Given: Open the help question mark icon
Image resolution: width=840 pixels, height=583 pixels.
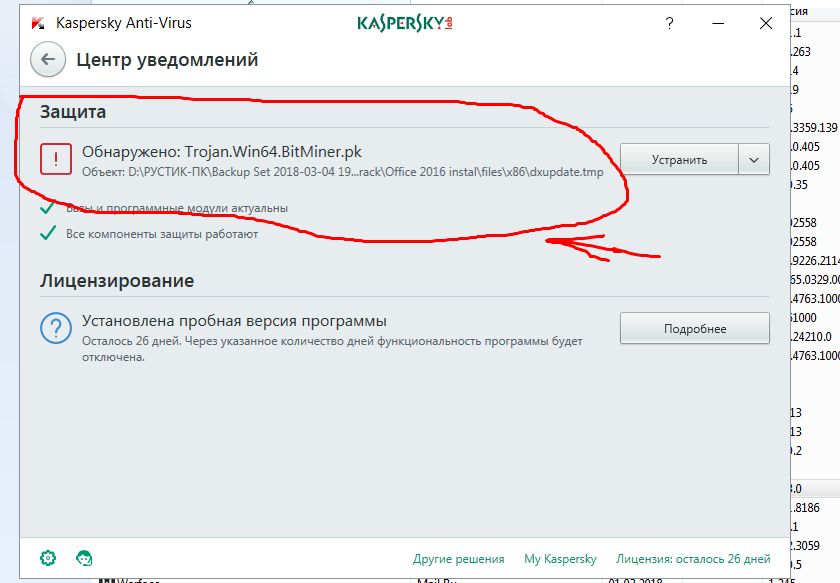Looking at the screenshot, I should pyautogui.click(x=669, y=23).
